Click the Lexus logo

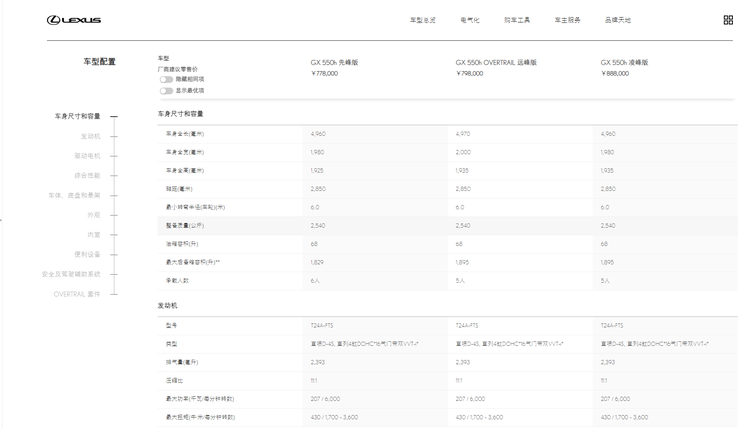pyautogui.click(x=74, y=20)
